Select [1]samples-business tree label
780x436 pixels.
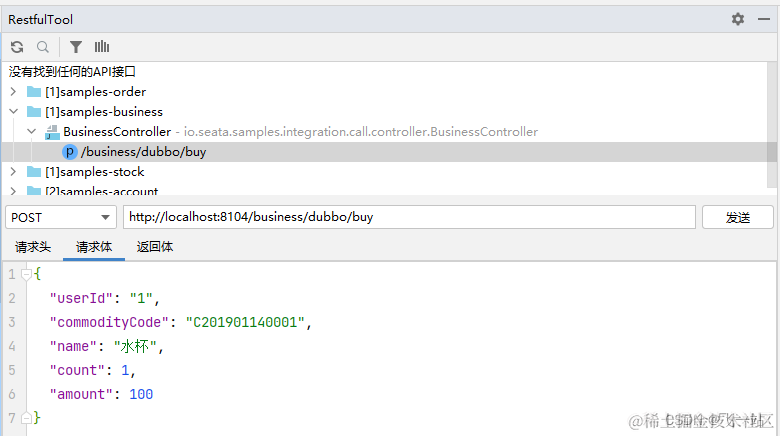point(104,111)
